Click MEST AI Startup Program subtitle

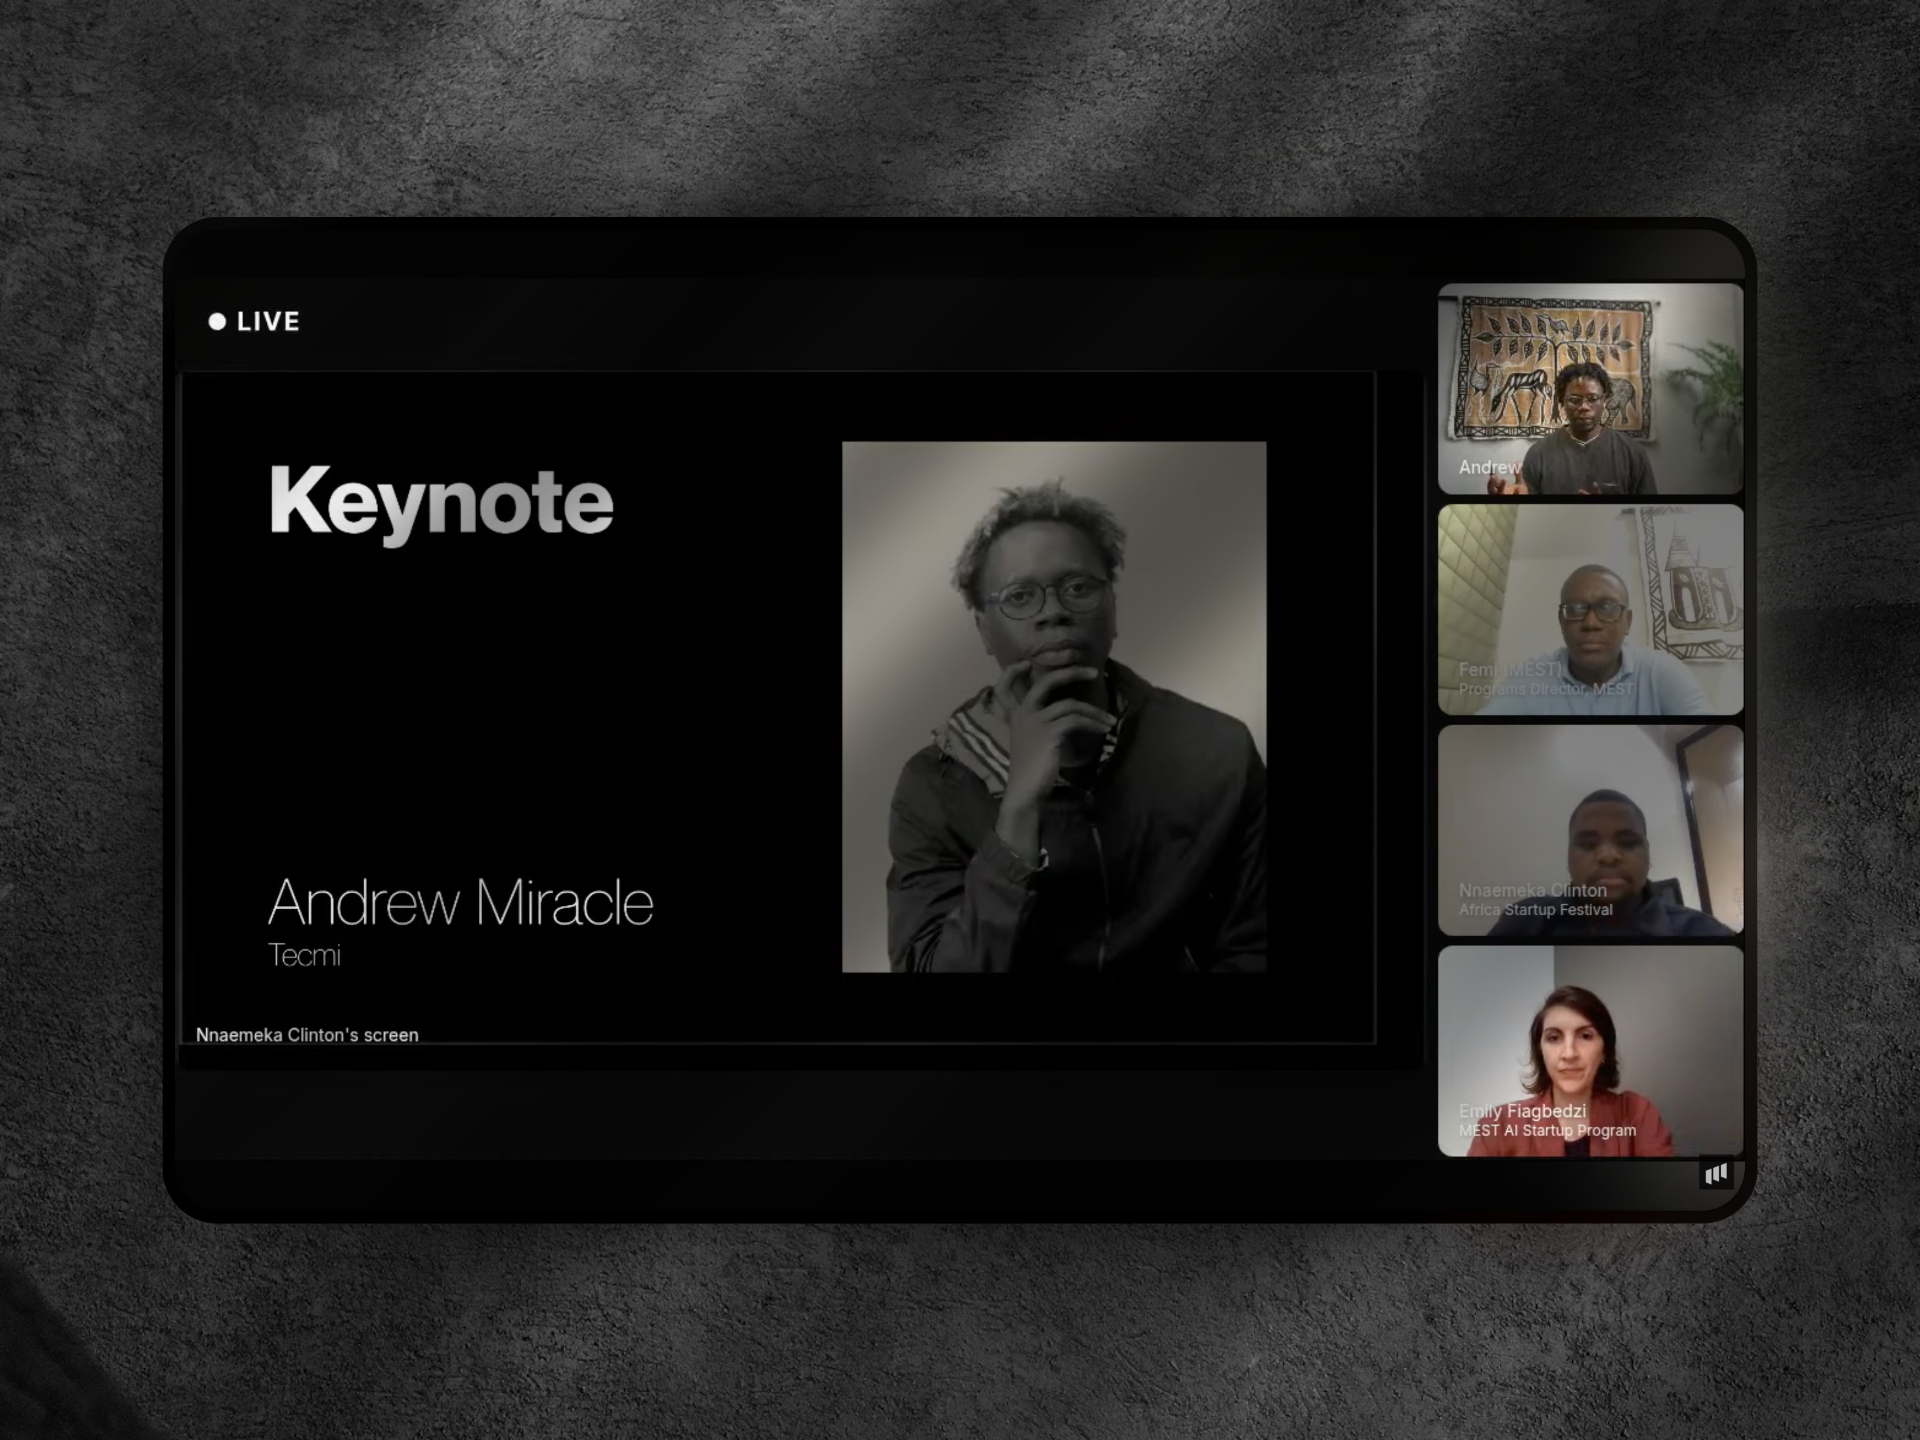coord(1547,1131)
